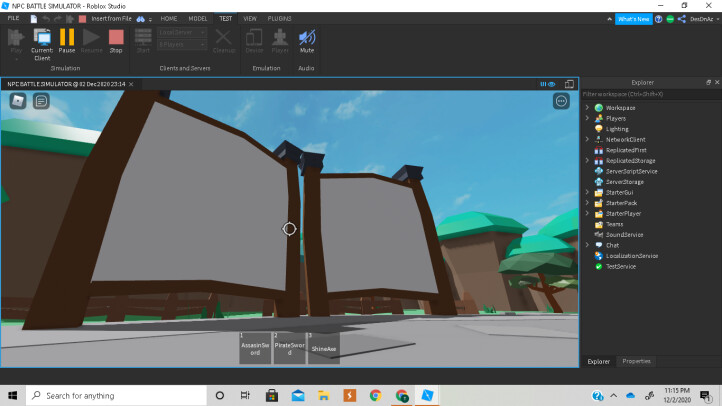Select the TEST ribbon tab
Viewport: 722px width, 406px height.
pyautogui.click(x=226, y=19)
